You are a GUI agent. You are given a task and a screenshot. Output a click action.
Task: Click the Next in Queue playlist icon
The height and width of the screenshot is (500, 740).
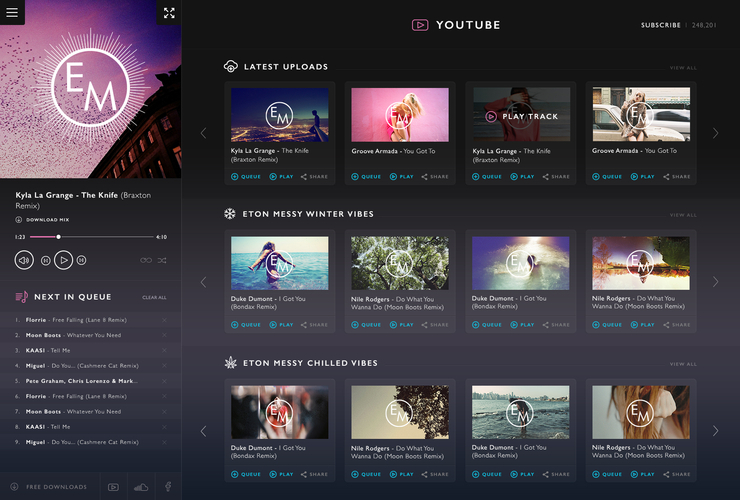[x=22, y=297]
